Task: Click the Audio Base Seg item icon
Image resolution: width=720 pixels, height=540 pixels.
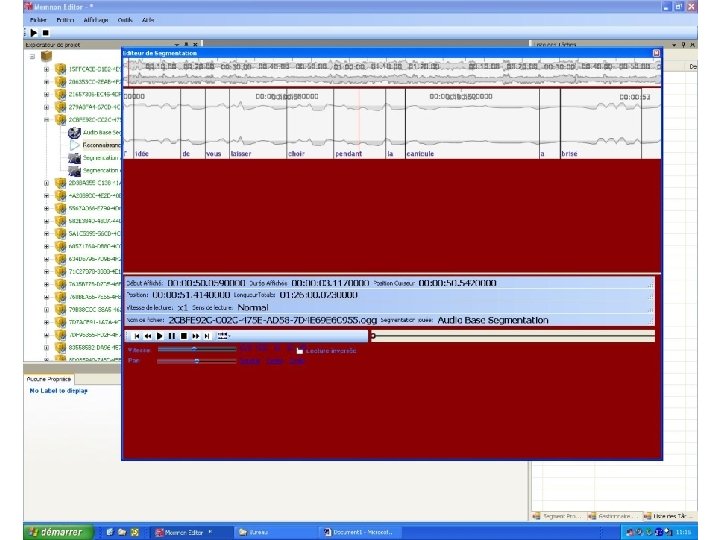Action: (x=74, y=133)
